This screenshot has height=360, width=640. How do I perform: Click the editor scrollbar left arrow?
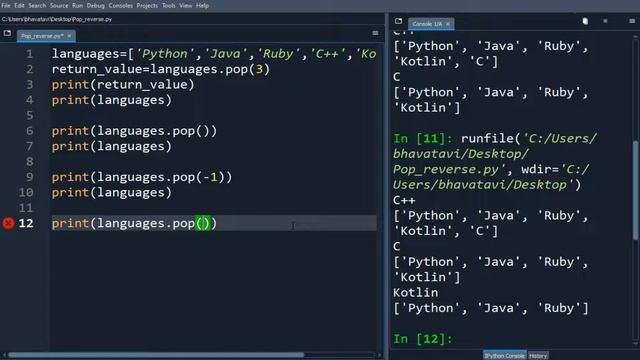click(x=4, y=355)
